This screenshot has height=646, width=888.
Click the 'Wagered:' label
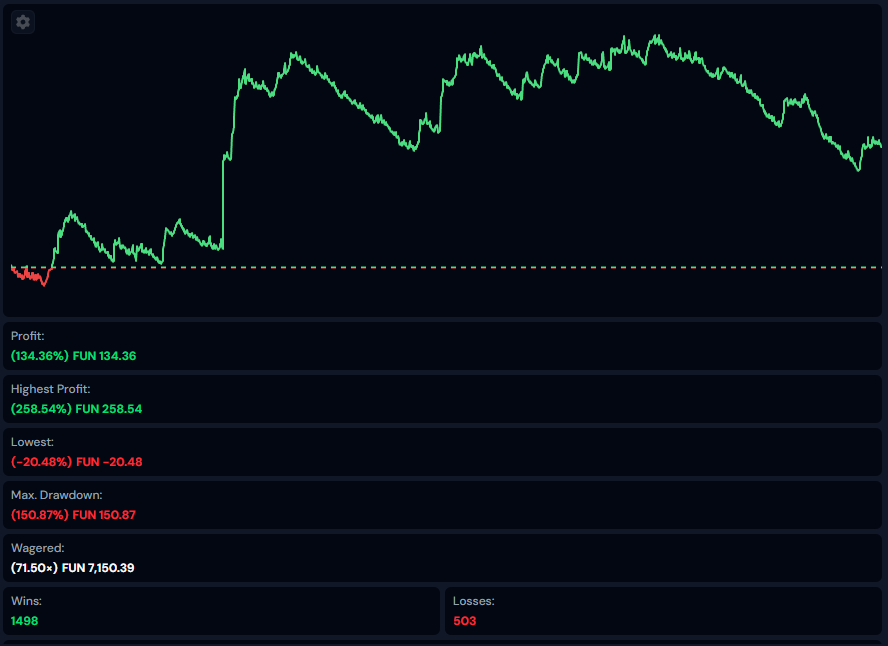[x=37, y=548]
